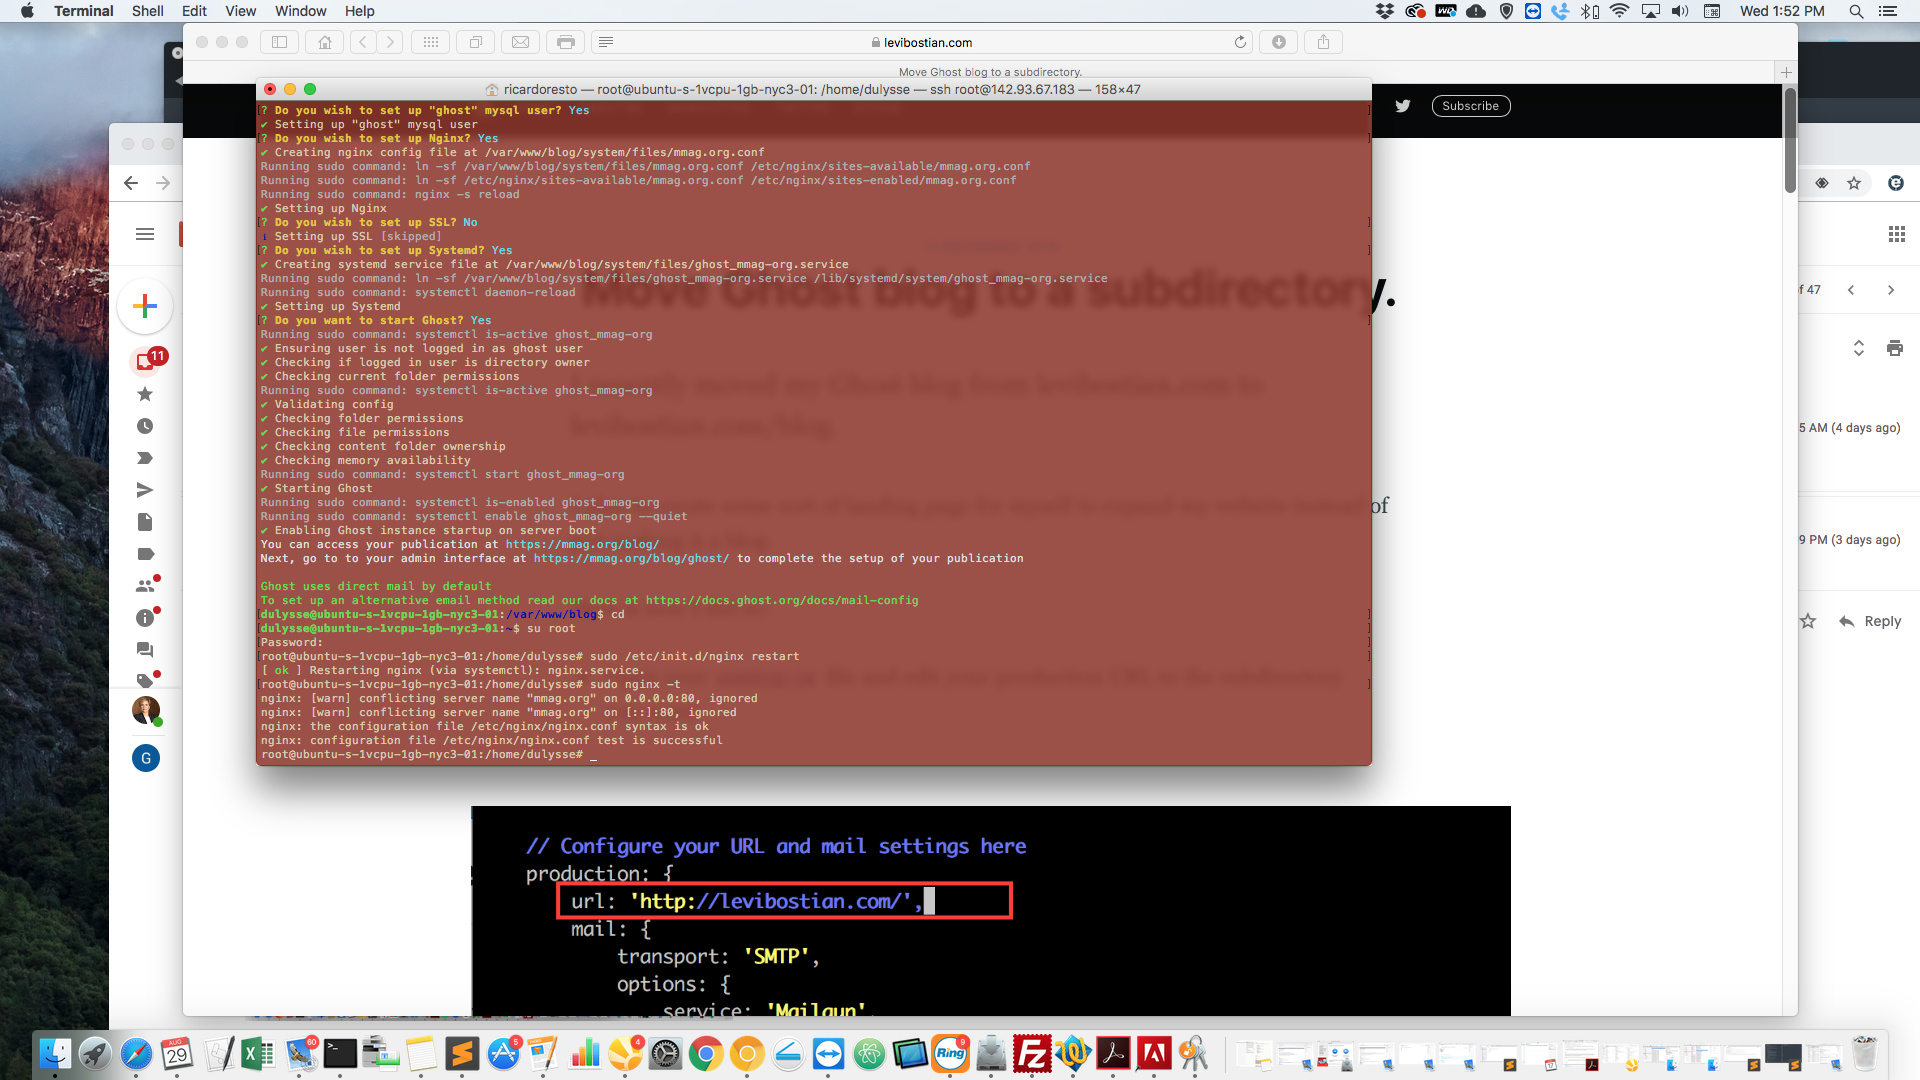Click blue G avatar in Gmail sidebar

click(x=146, y=758)
